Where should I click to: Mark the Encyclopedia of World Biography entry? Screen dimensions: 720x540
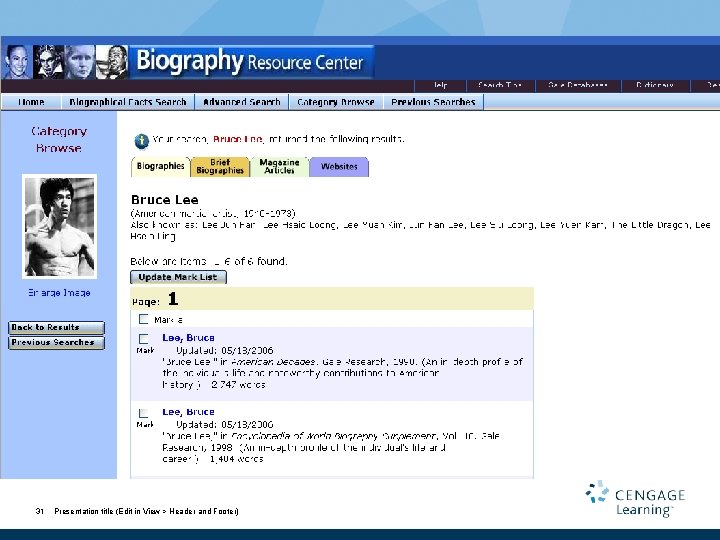[144, 413]
